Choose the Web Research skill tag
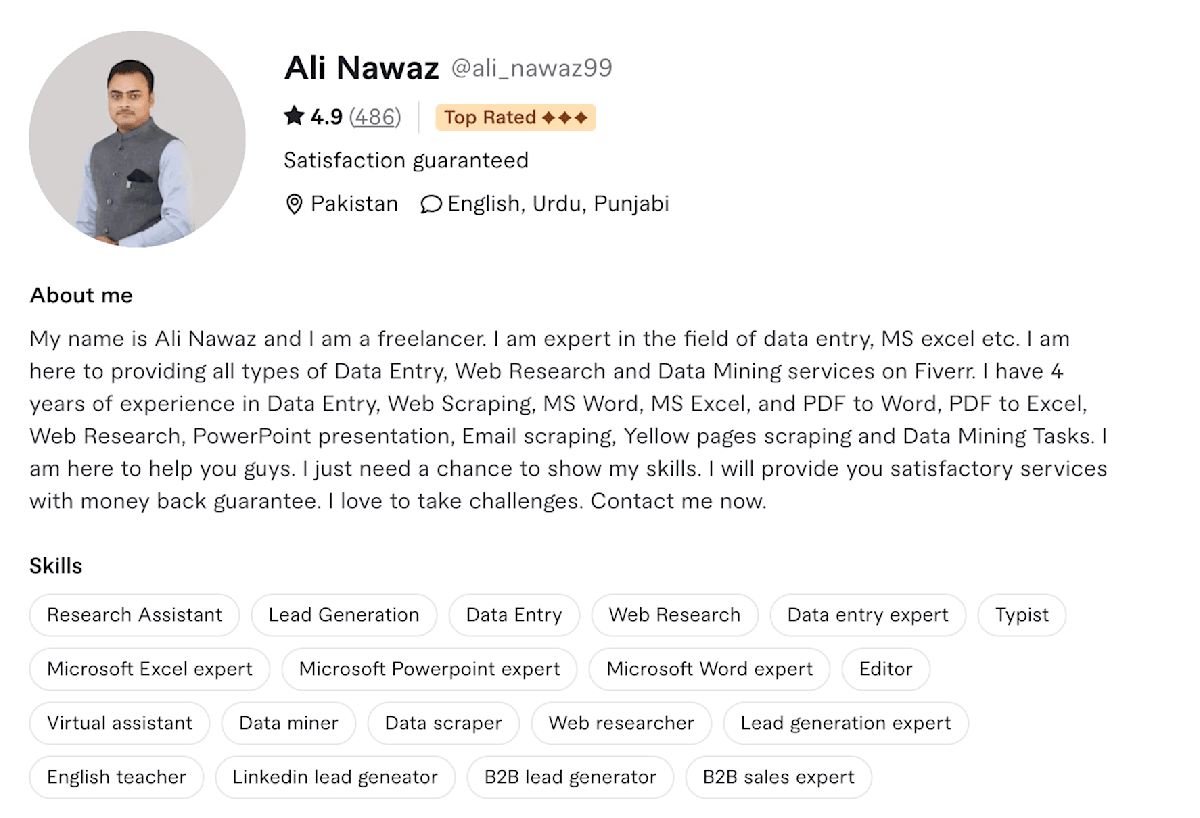1200x818 pixels. tap(674, 615)
